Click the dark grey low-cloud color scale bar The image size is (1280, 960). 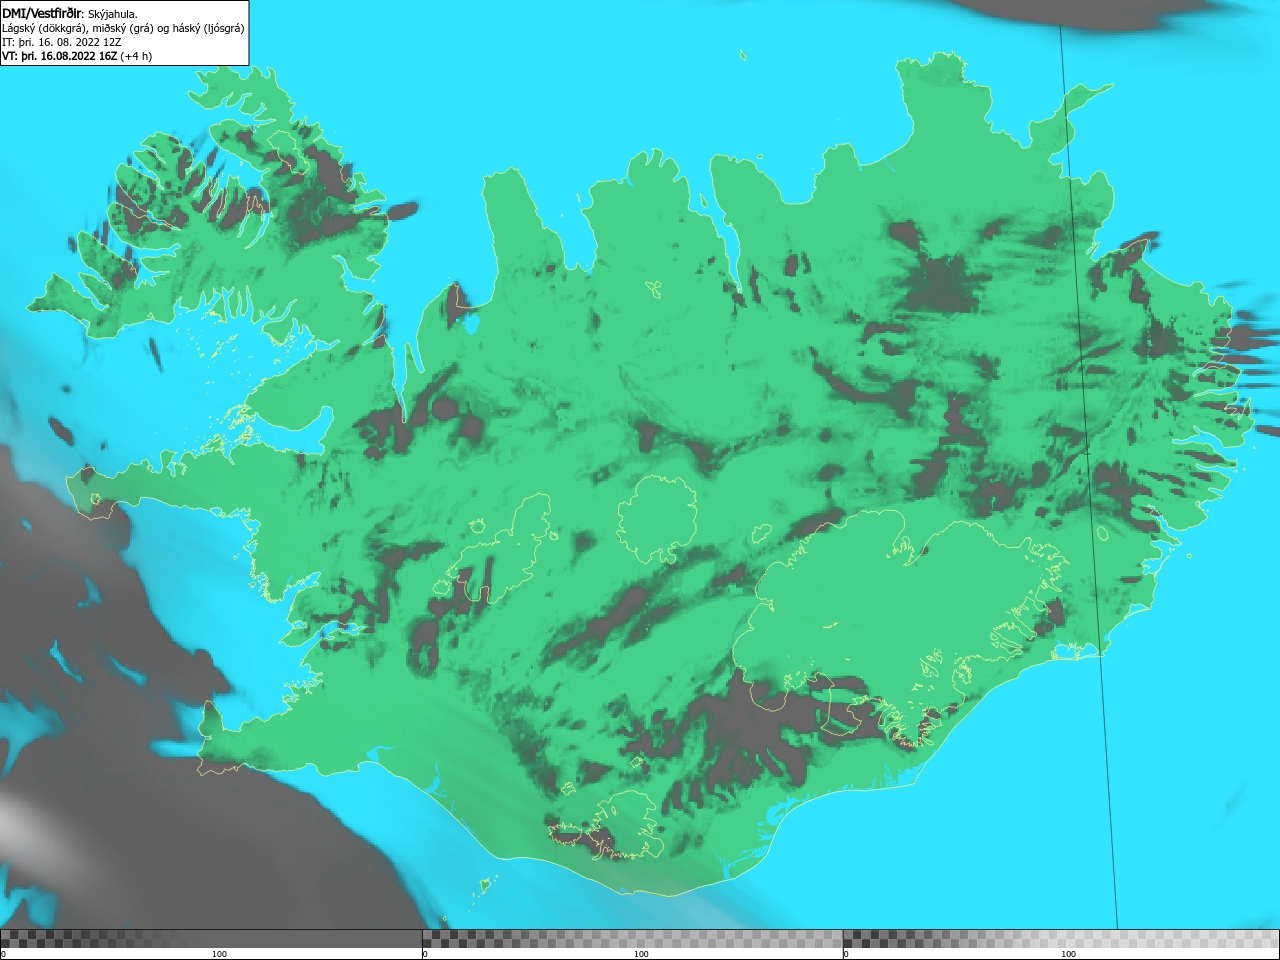point(211,939)
